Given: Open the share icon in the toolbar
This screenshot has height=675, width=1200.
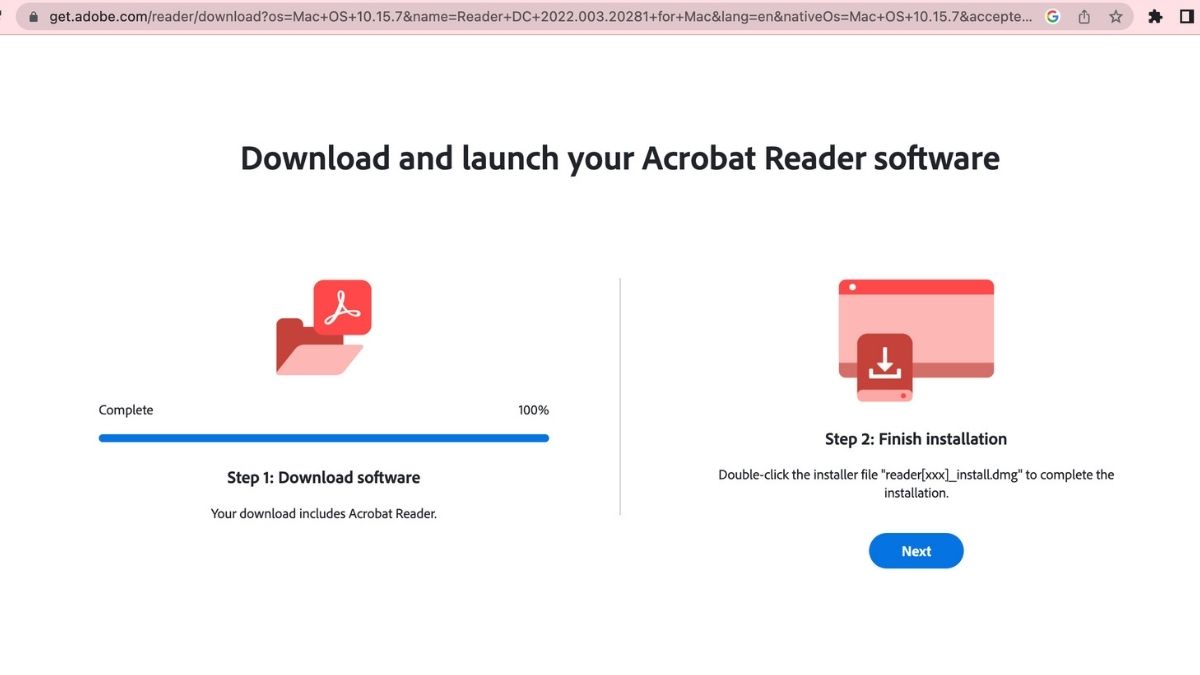Looking at the screenshot, I should coord(1083,16).
